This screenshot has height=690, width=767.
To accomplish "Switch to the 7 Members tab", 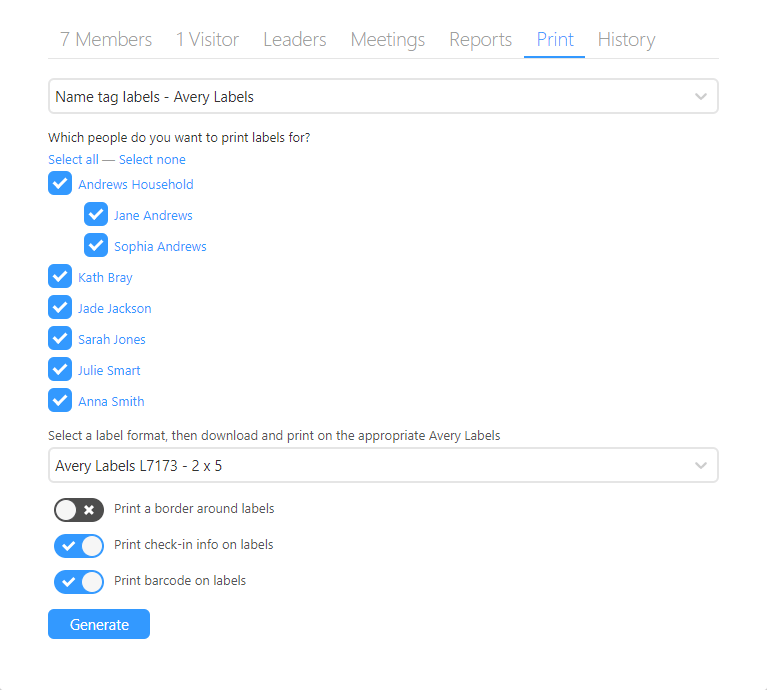I will click(x=106, y=40).
